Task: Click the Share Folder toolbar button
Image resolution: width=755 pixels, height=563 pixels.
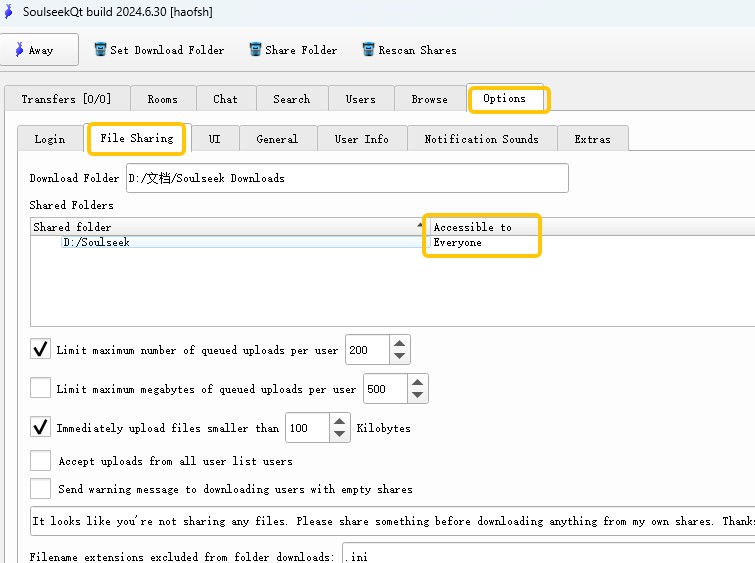Action: 293,50
